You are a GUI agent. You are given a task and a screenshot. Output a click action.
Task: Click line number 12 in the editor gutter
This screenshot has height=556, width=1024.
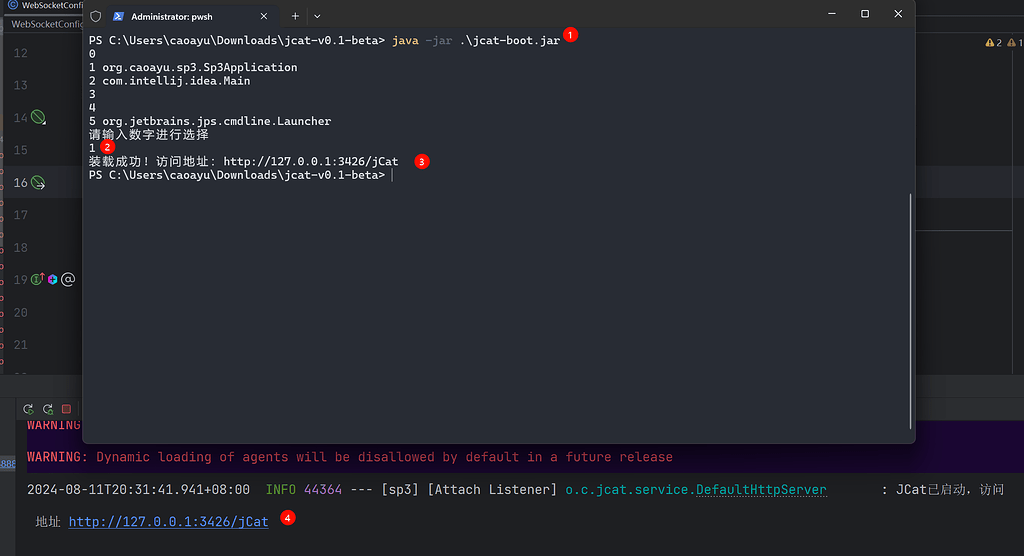point(21,53)
